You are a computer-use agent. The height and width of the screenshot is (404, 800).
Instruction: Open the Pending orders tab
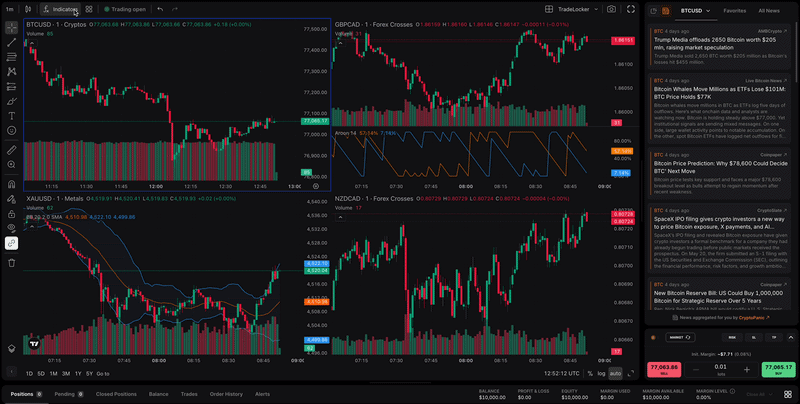[69, 394]
